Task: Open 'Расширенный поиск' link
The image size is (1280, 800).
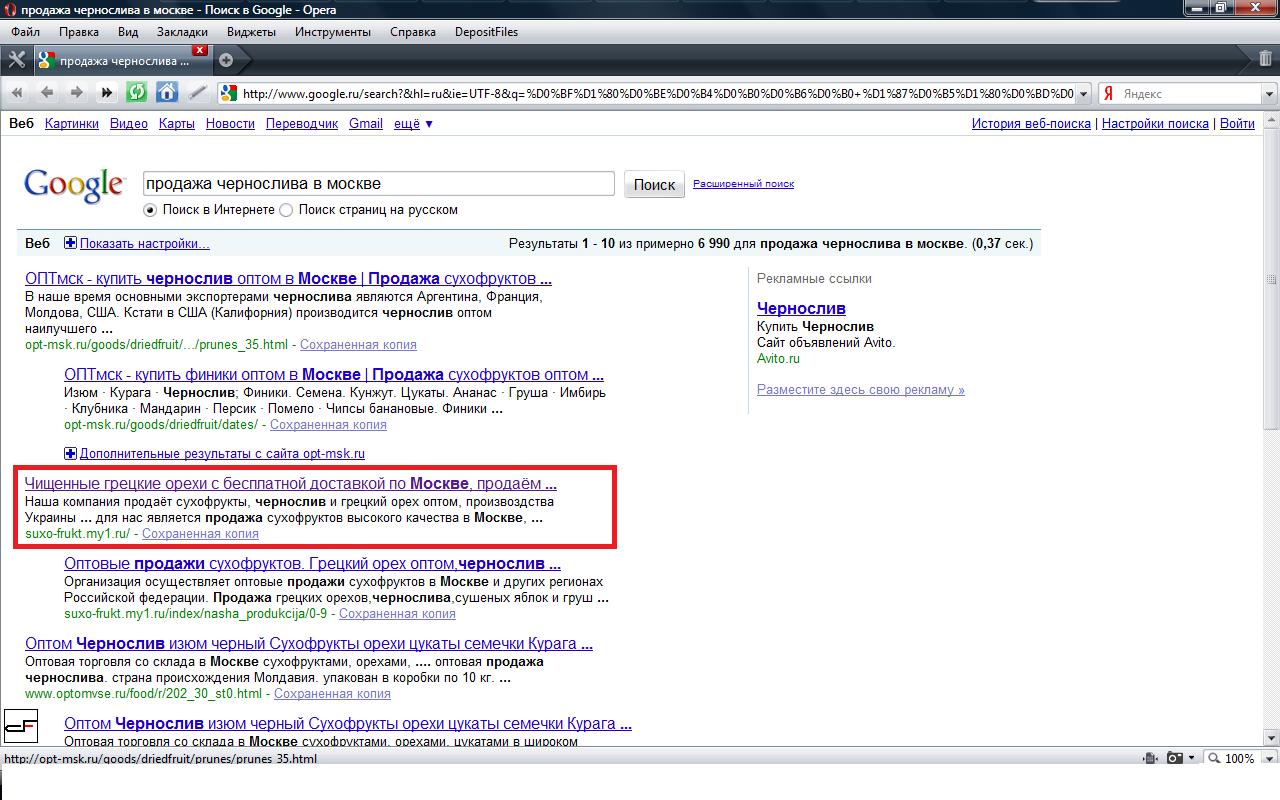Action: click(744, 184)
